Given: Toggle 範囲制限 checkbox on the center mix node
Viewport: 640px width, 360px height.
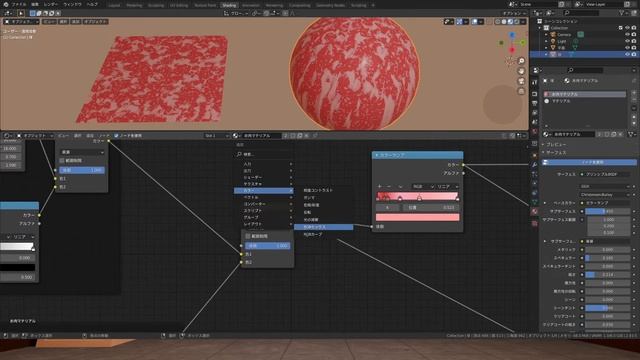Looking at the screenshot, I should point(248,236).
